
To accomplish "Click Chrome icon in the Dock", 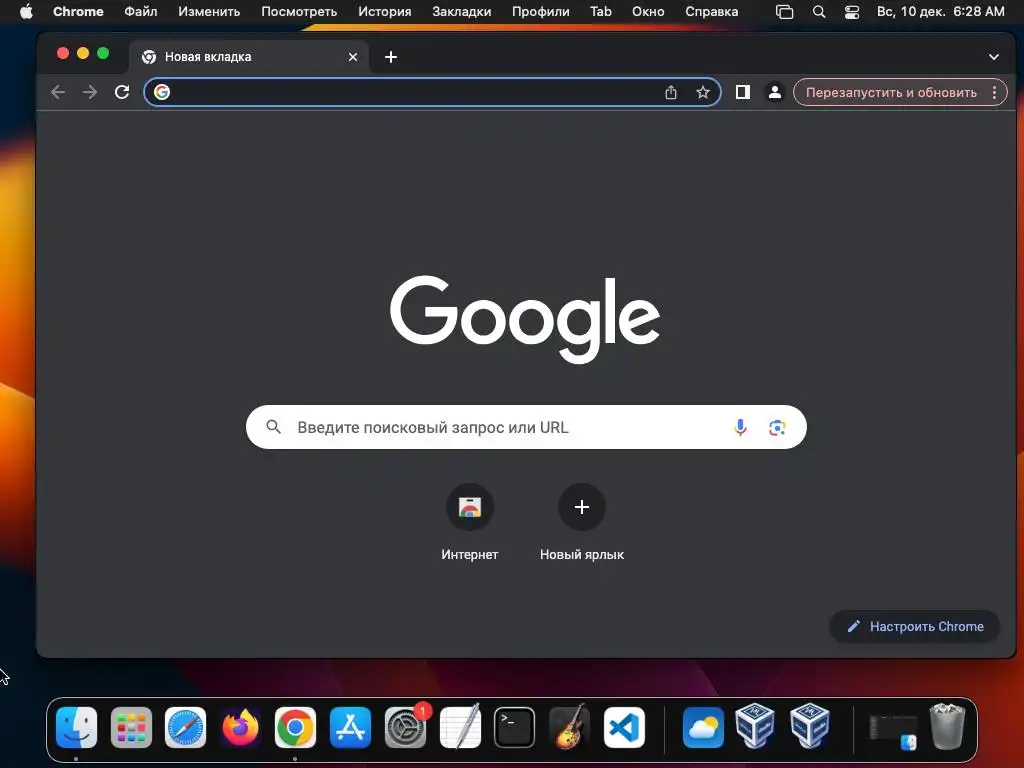I will tap(295, 727).
